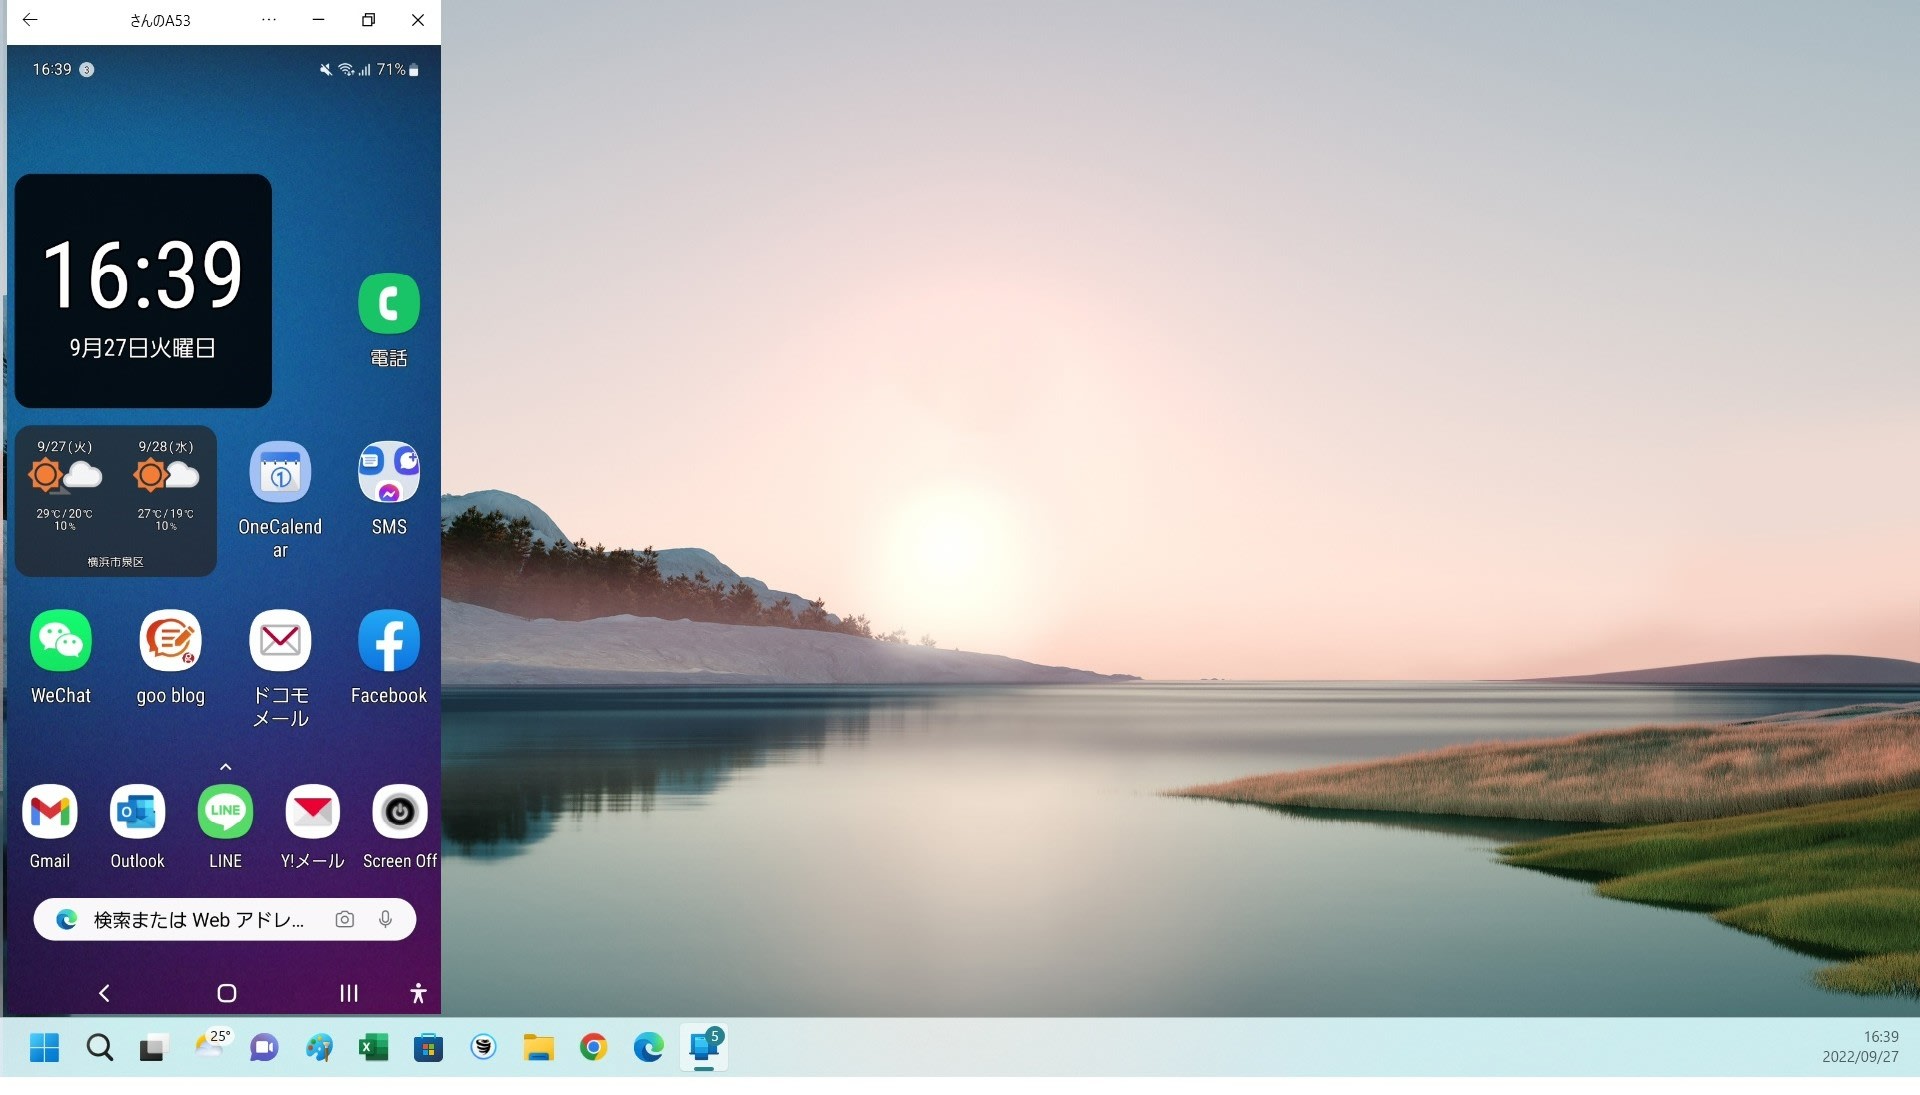This screenshot has width=1920, height=1095.
Task: Launch the goo blog app
Action: click(x=170, y=641)
